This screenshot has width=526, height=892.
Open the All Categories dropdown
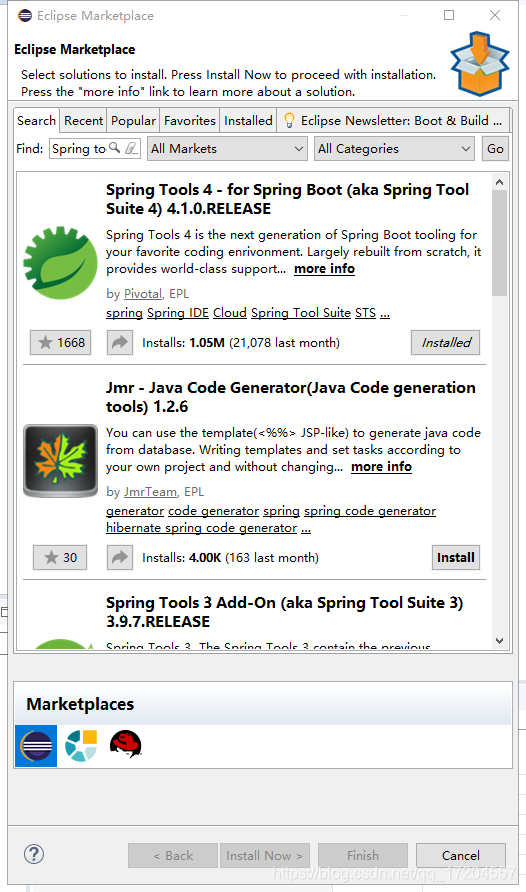[395, 148]
